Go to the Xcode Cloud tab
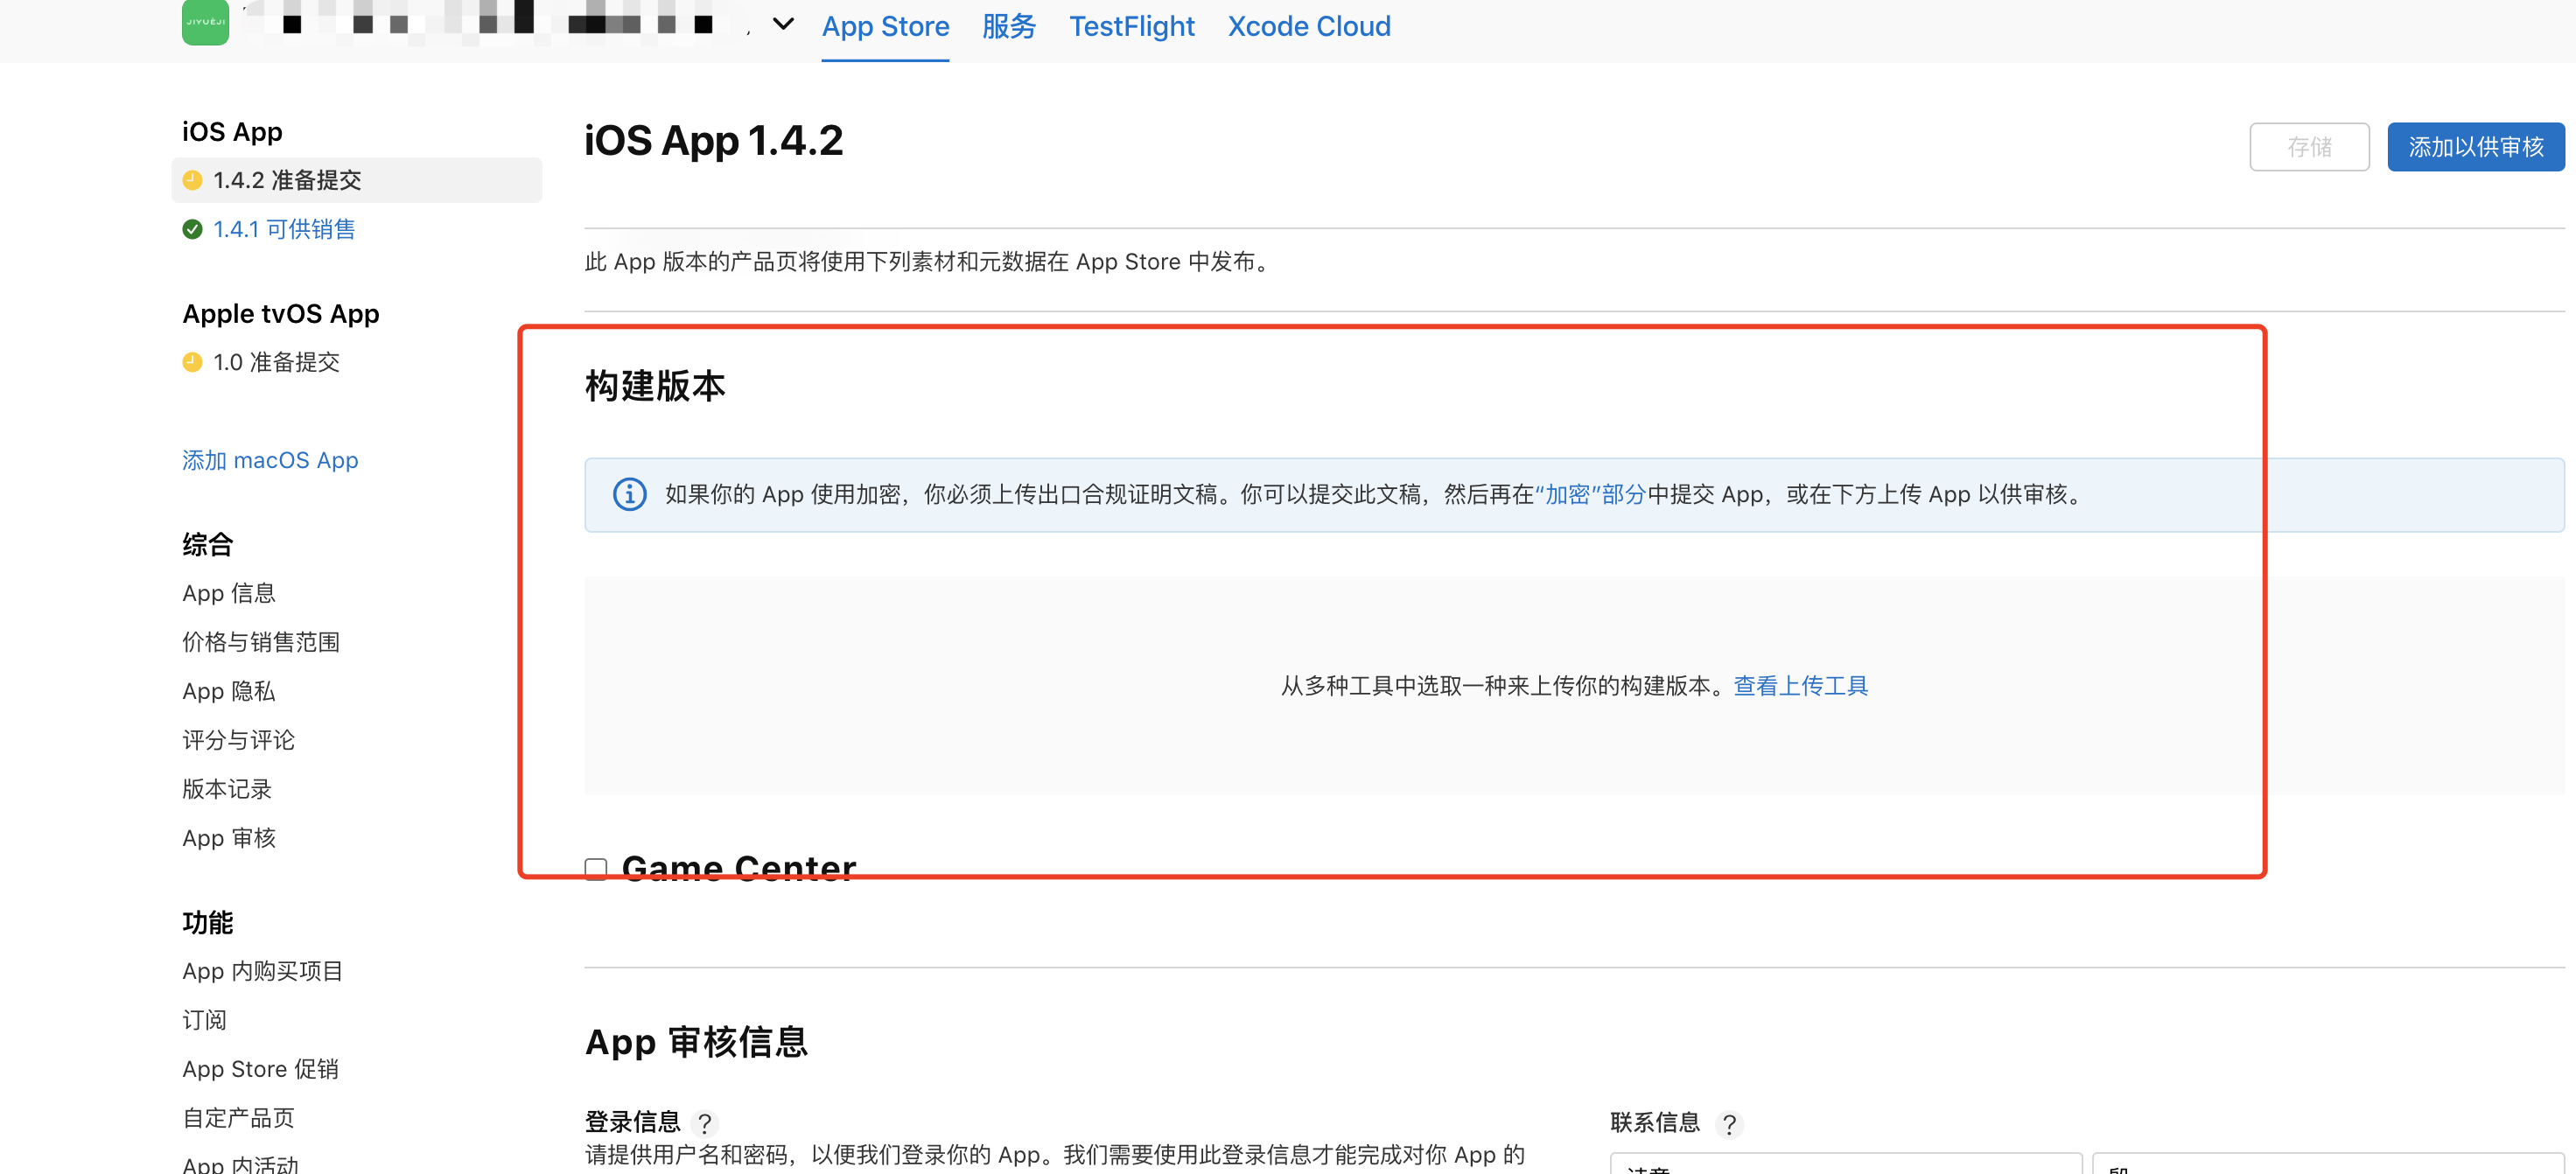This screenshot has height=1174, width=2576. click(x=1309, y=26)
